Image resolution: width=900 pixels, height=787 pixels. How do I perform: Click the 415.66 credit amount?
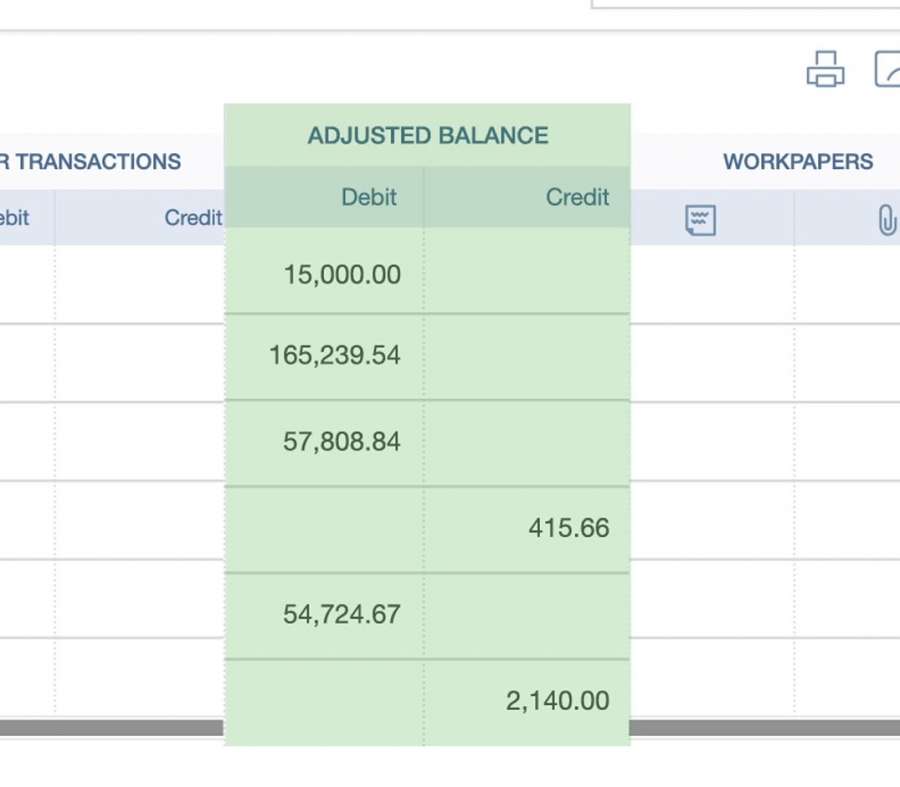pyautogui.click(x=569, y=528)
